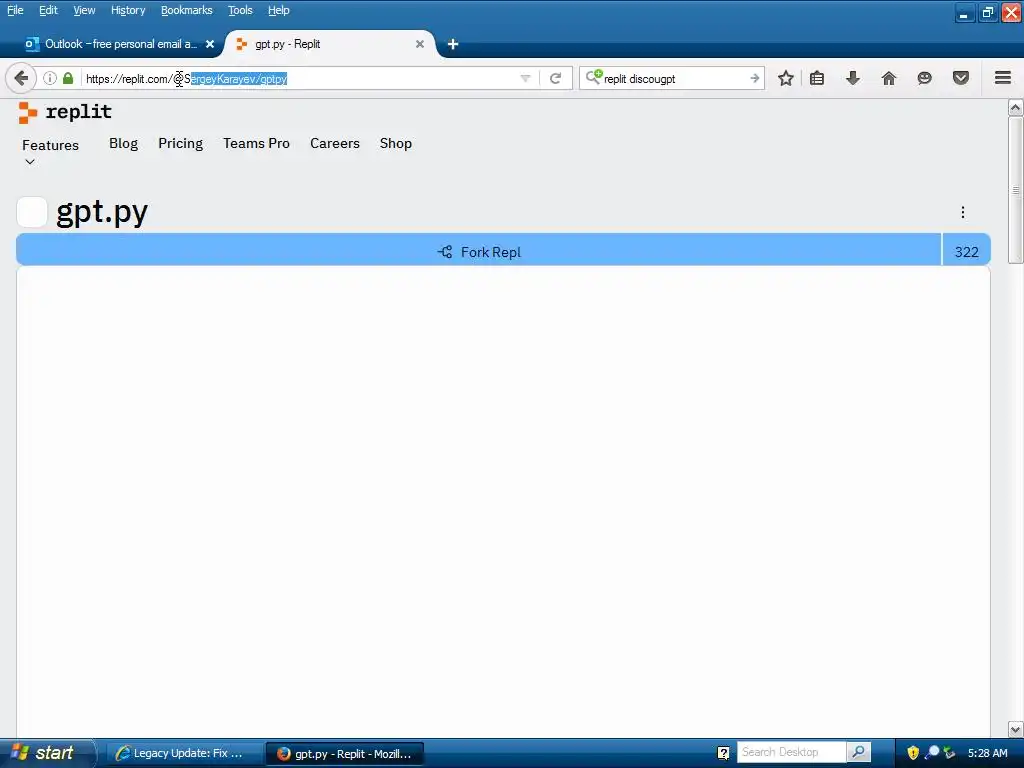Open the repl three-dot options menu

point(963,212)
